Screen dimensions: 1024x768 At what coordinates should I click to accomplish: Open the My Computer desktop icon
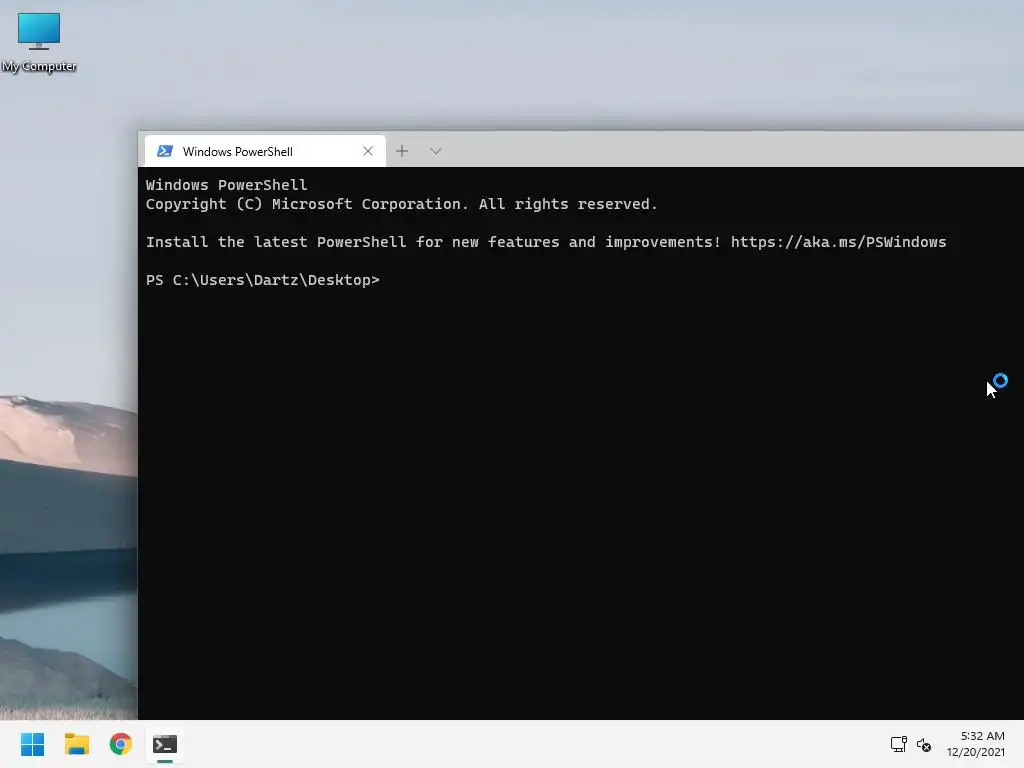(x=39, y=42)
